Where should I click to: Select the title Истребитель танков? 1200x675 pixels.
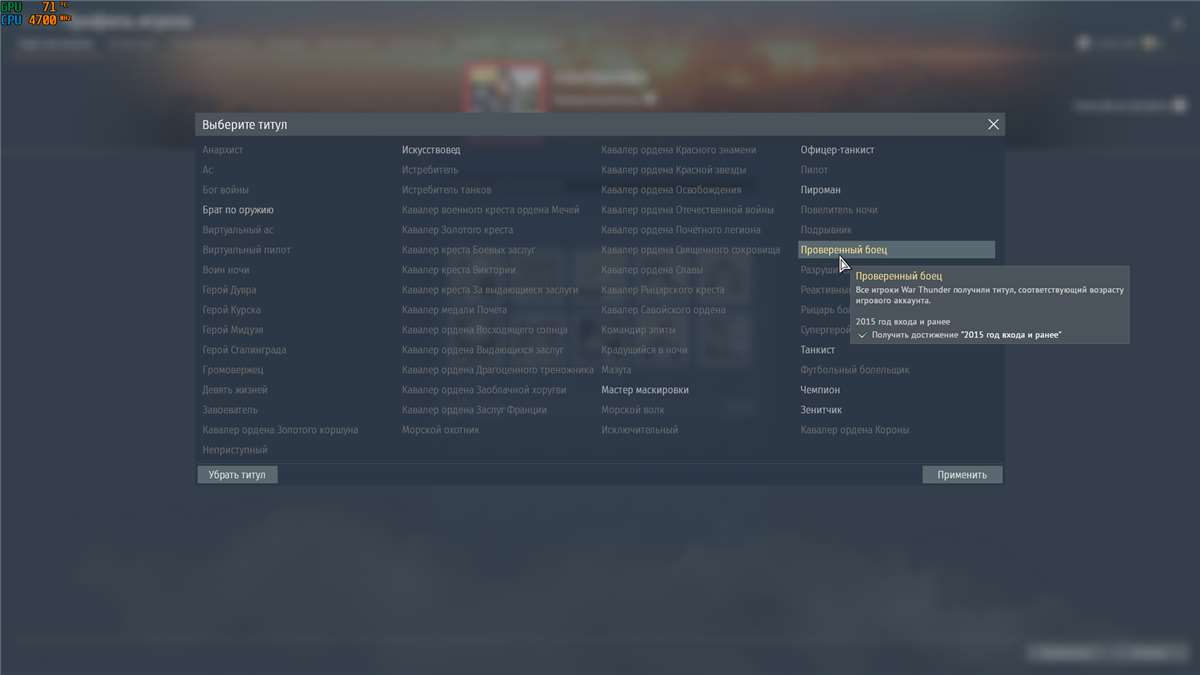[x=447, y=190]
